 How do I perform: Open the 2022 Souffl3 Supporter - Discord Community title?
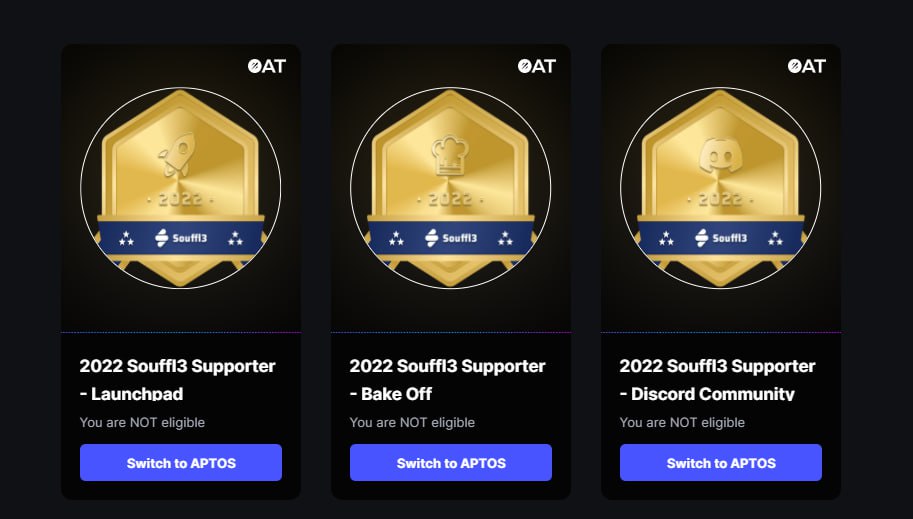pyautogui.click(x=717, y=379)
